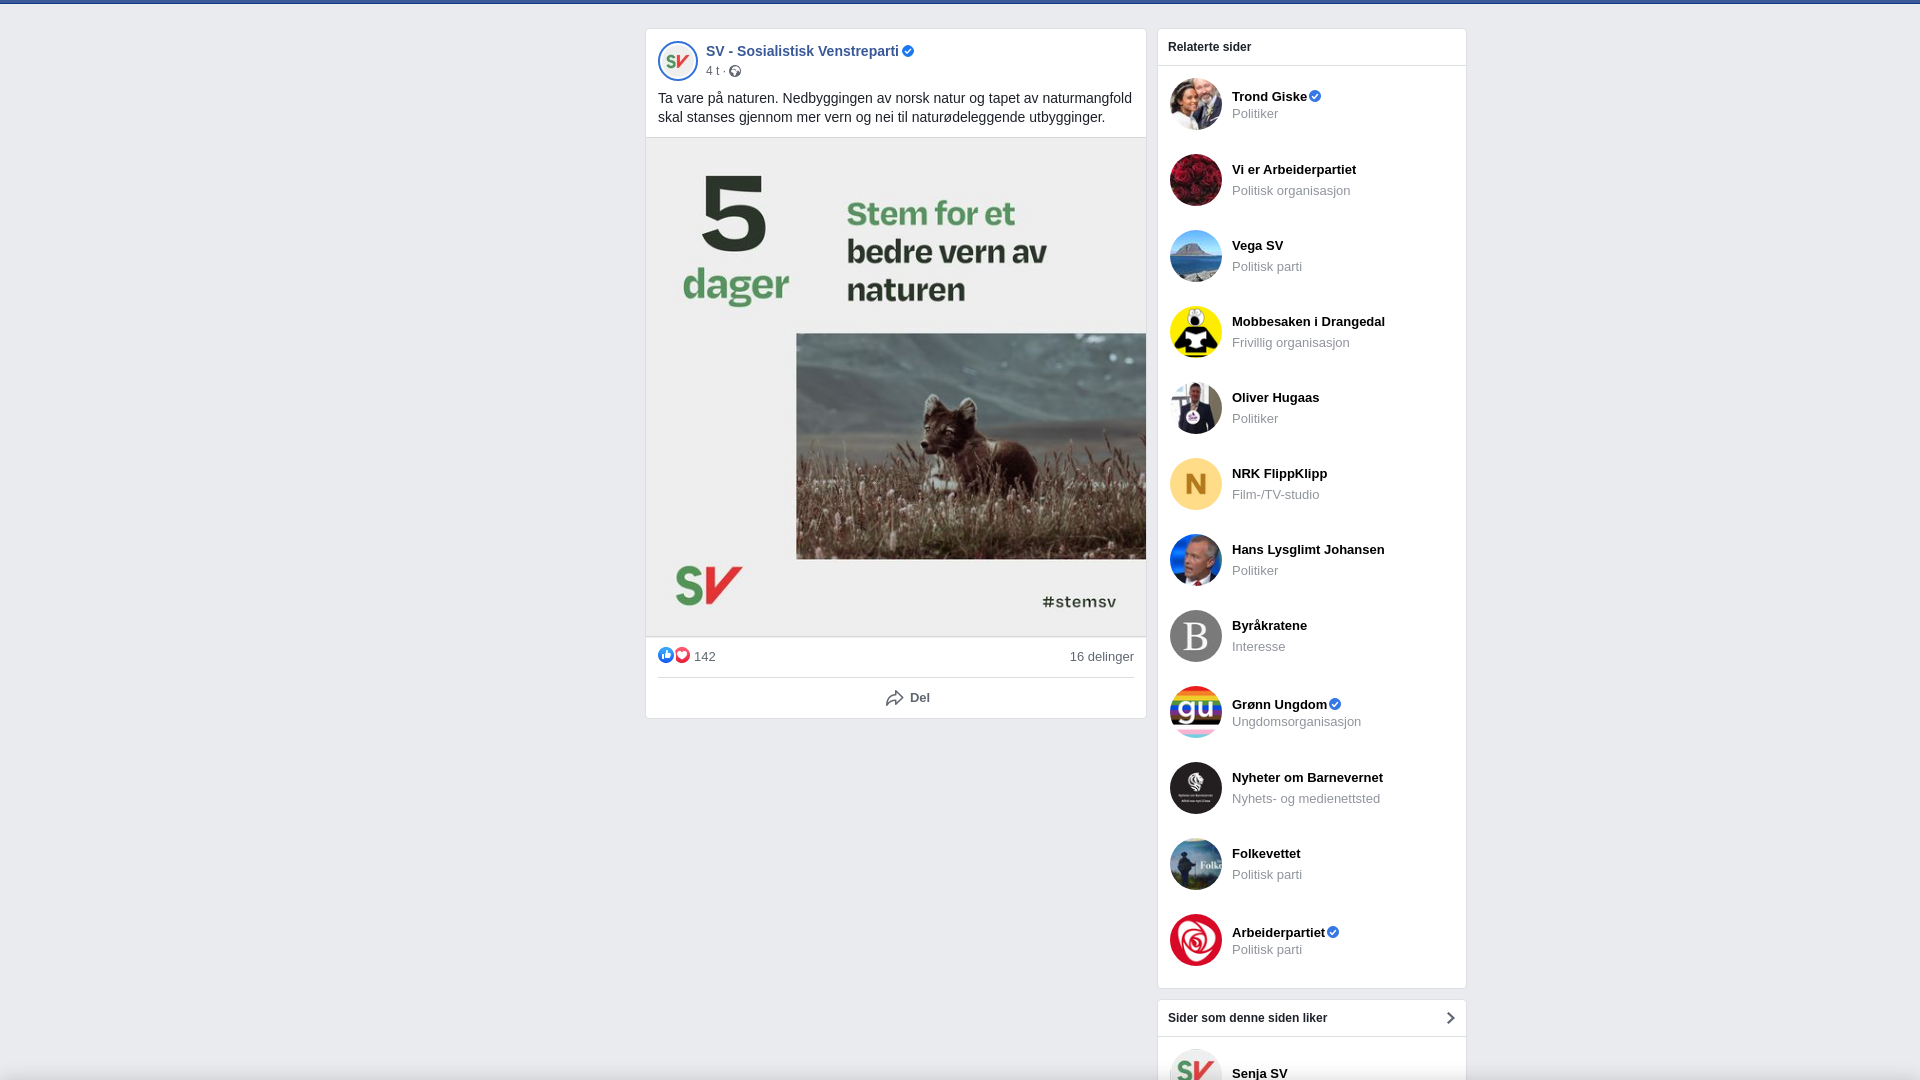Viewport: 1920px width, 1080px height.
Task: Open Arbeiderpartiet page link
Action: [x=1278, y=932]
